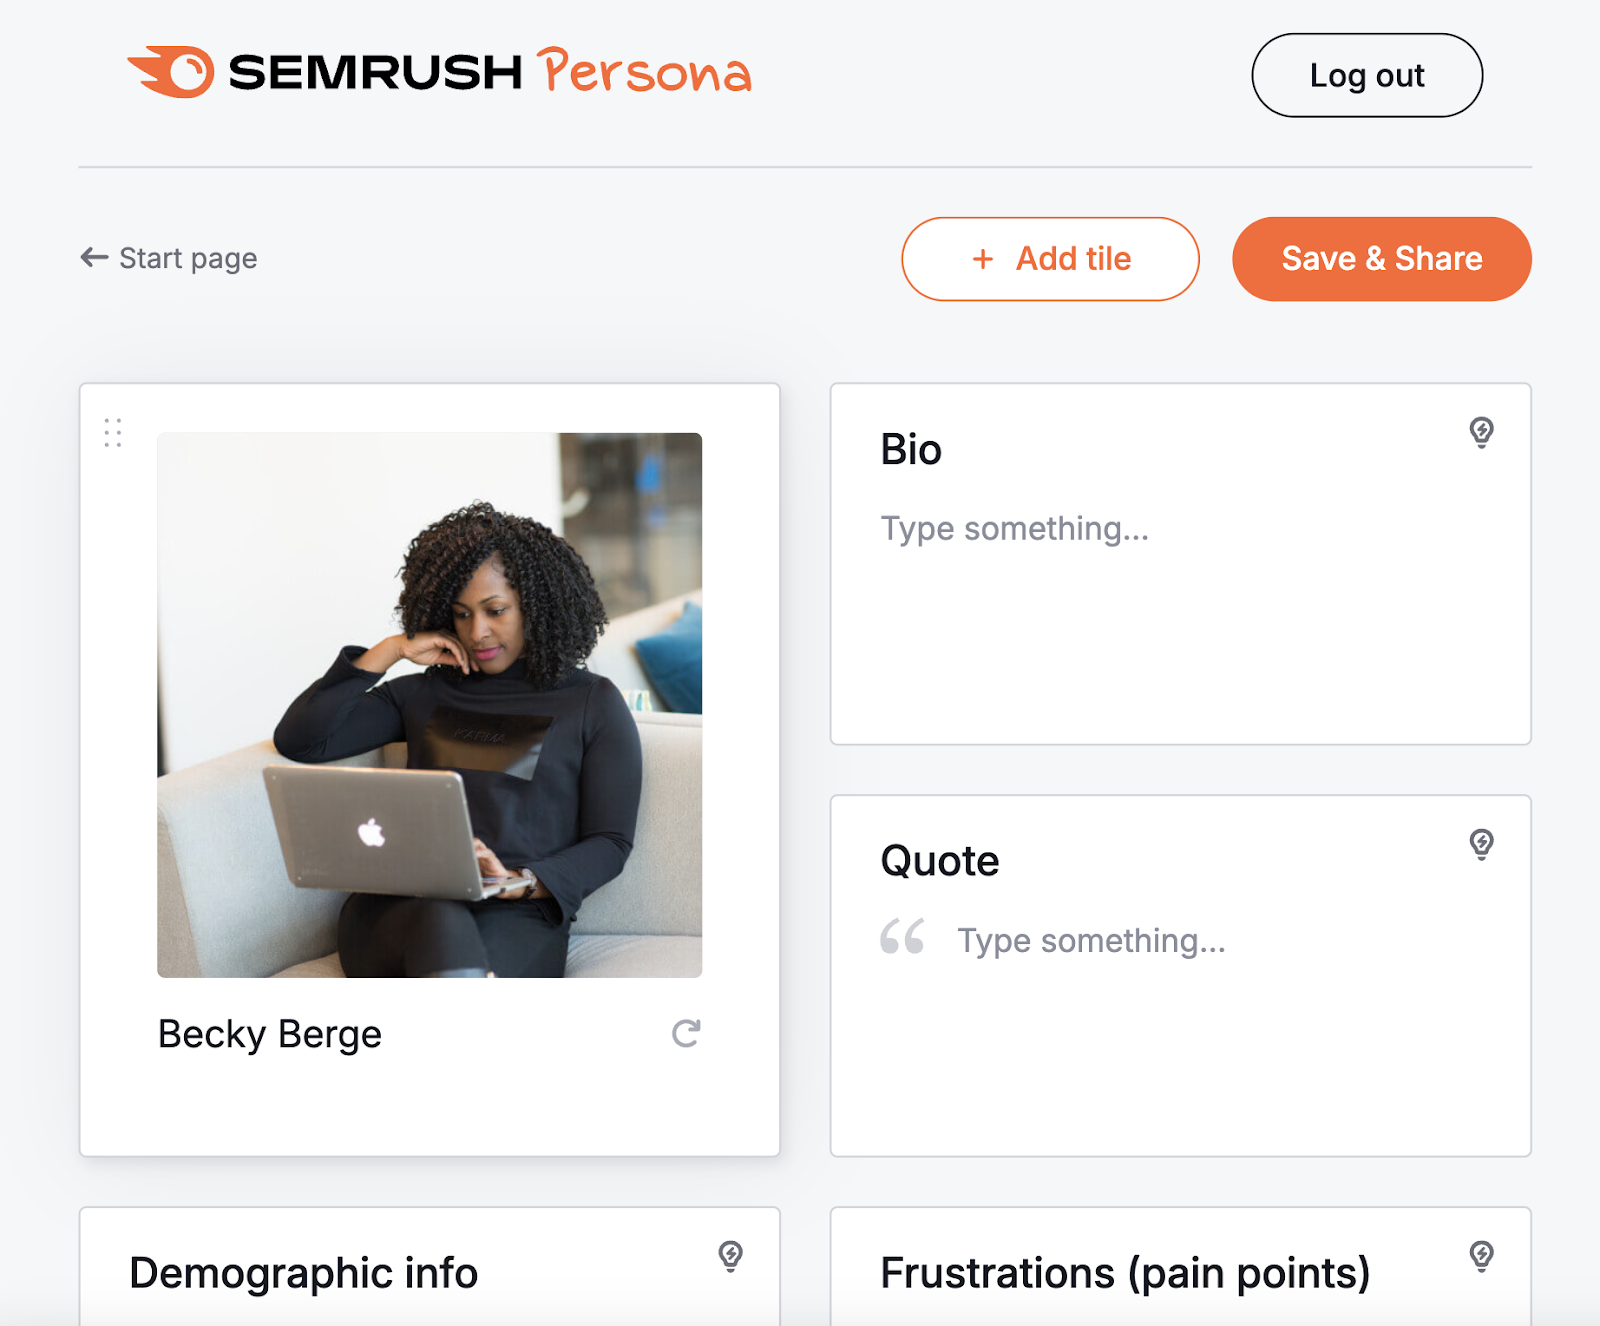Return via the Start page link

[187, 258]
